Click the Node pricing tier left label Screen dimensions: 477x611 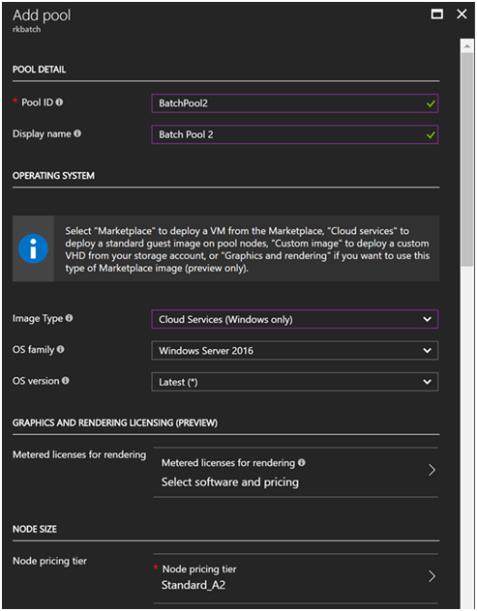point(49,561)
